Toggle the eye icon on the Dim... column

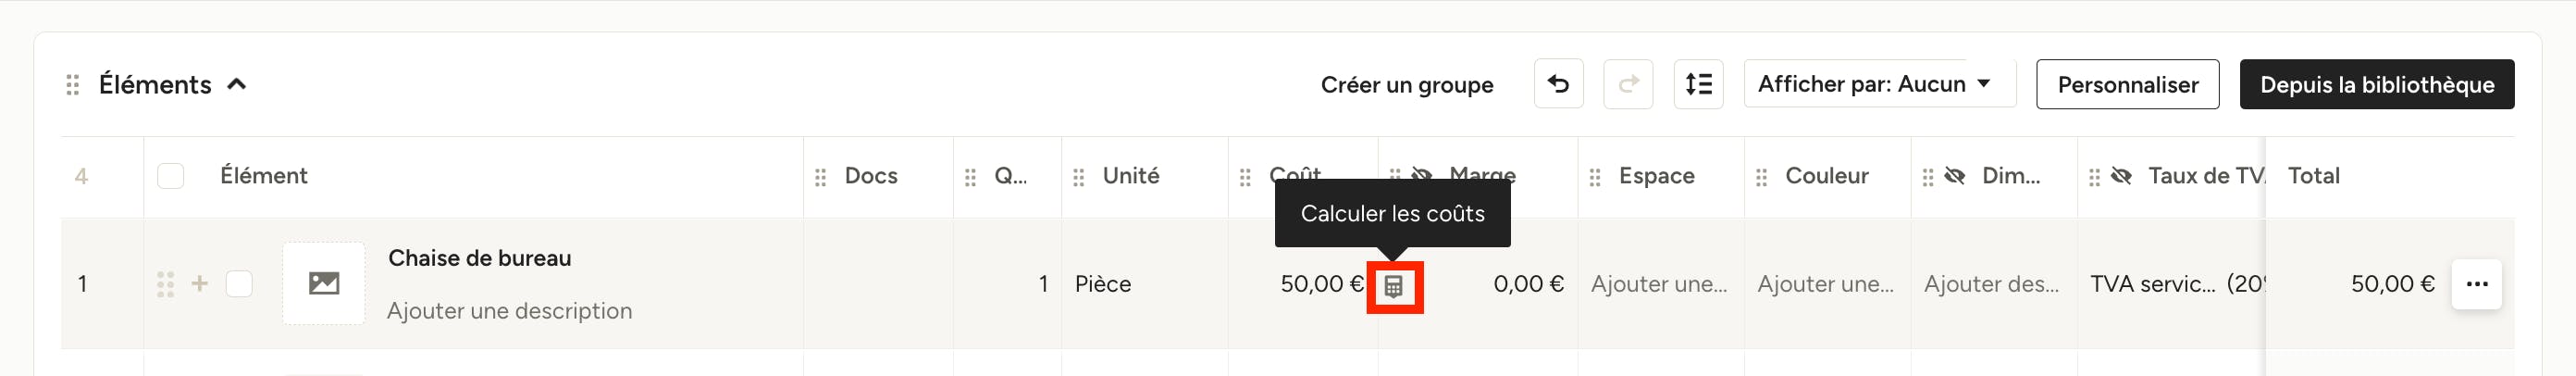tap(1954, 176)
